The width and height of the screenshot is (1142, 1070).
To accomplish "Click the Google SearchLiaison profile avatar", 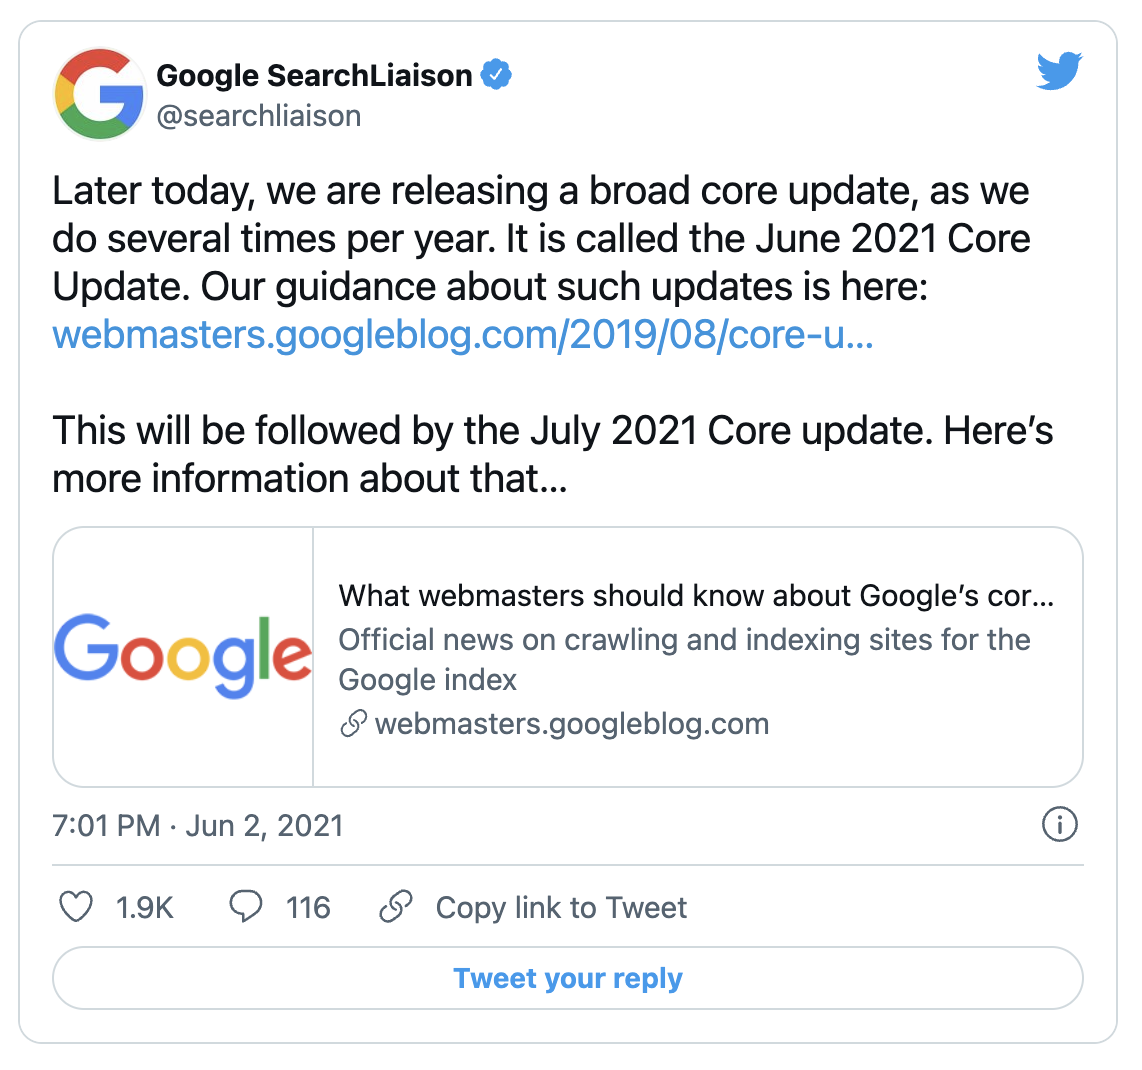I will (x=99, y=94).
